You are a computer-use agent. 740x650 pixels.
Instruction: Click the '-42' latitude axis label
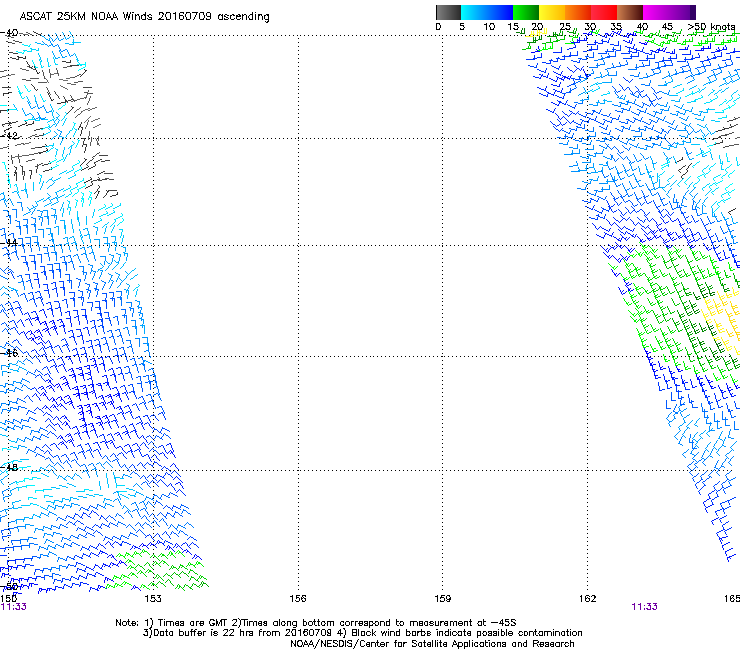tap(9, 135)
